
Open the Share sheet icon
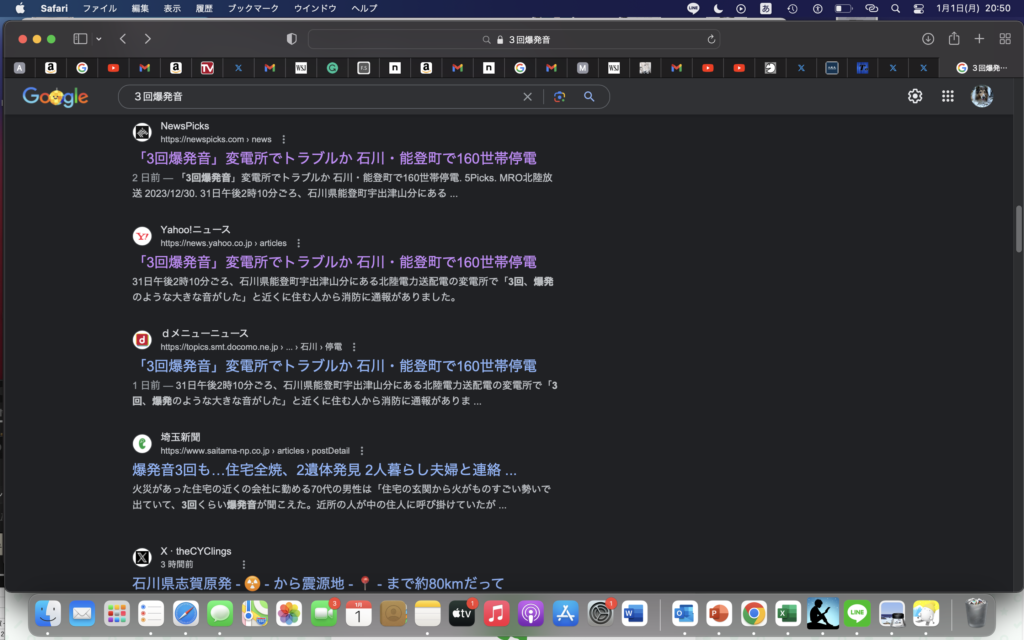tap(954, 38)
